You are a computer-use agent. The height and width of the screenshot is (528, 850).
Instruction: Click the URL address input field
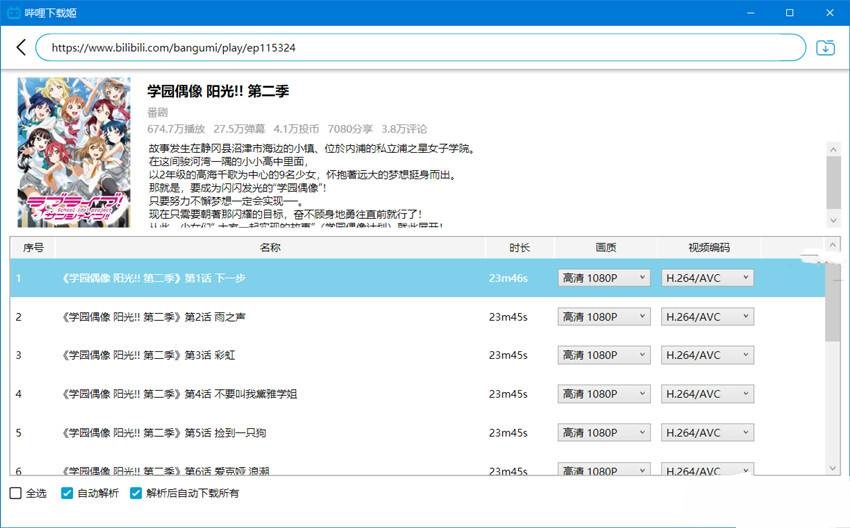tap(421, 48)
